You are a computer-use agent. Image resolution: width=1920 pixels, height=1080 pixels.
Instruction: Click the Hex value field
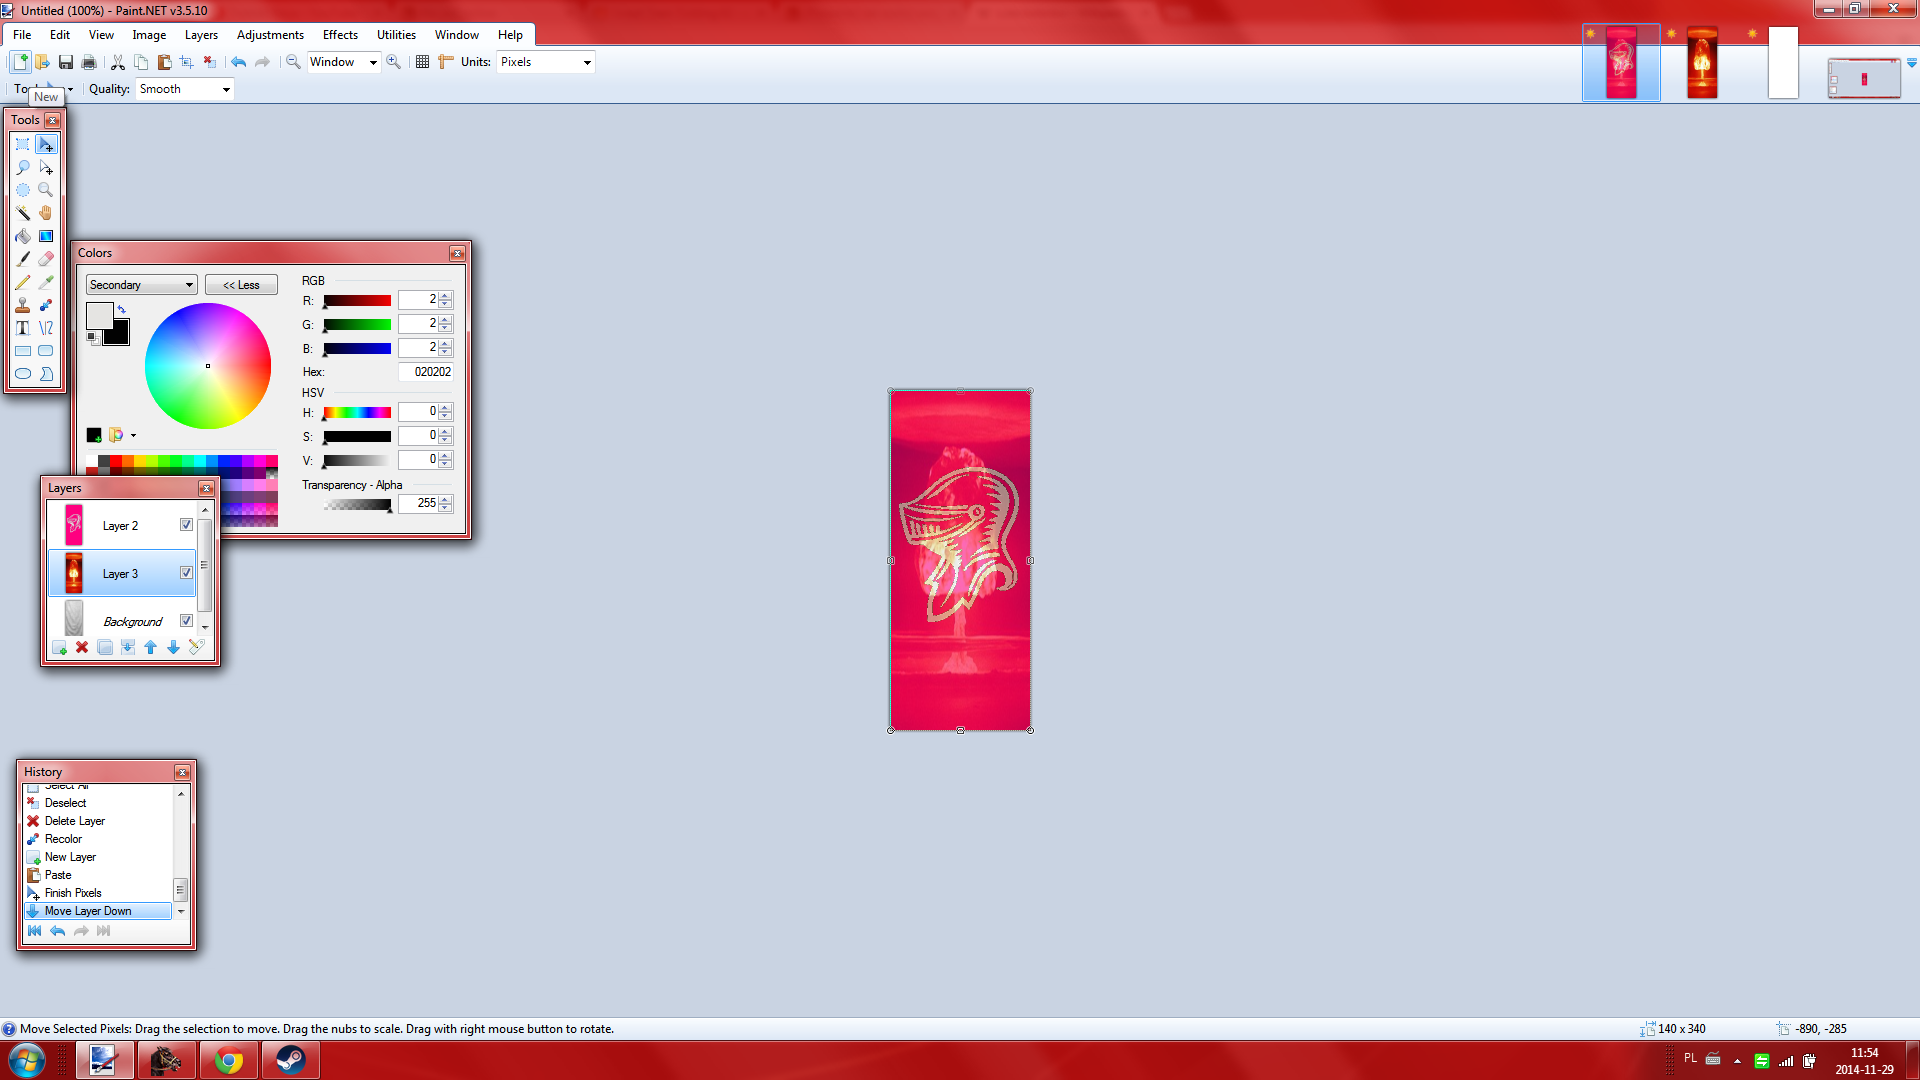coord(426,372)
